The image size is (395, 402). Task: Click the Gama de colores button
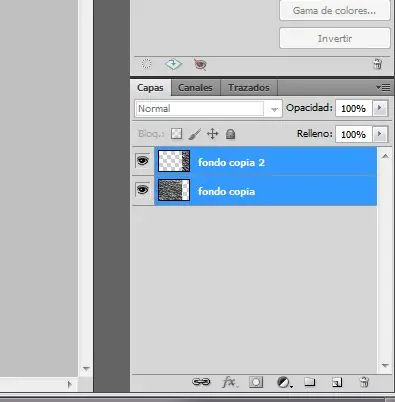click(335, 11)
